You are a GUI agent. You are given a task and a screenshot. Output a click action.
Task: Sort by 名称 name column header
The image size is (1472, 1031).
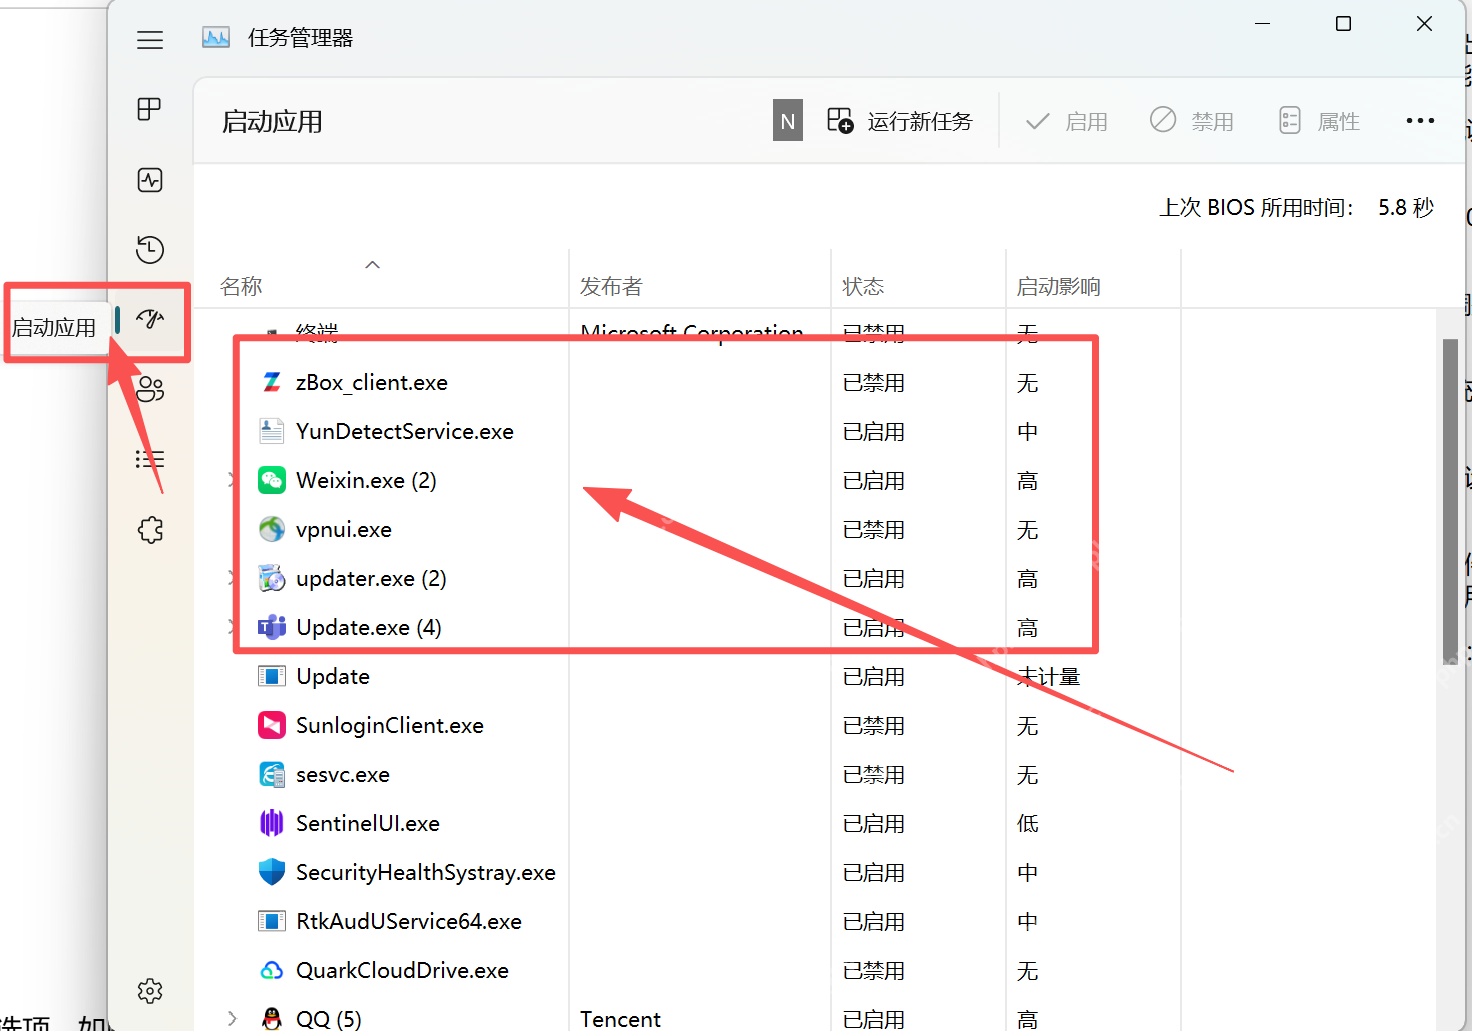[241, 287]
